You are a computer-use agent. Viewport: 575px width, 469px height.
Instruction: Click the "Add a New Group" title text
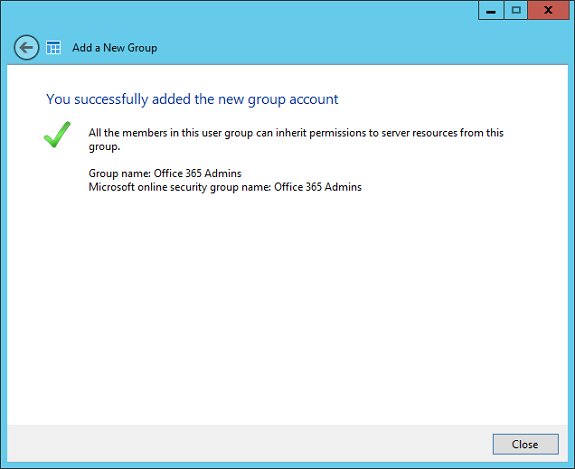(x=114, y=48)
